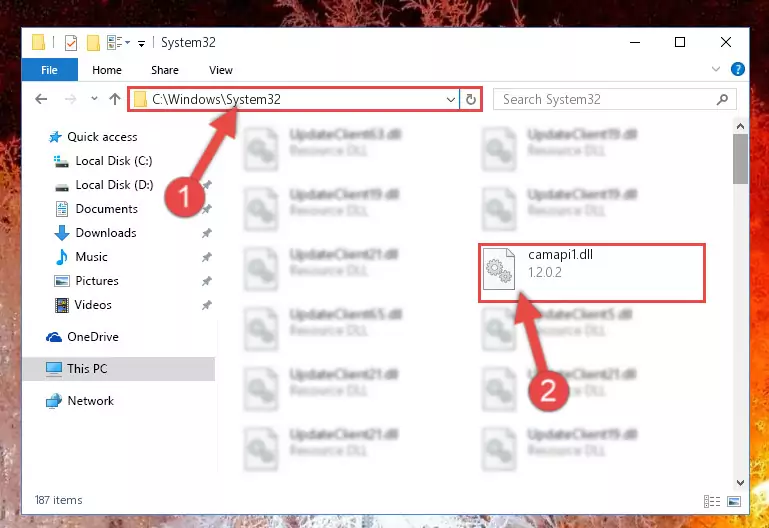769x528 pixels.
Task: Select Quick access in navigation pane
Action: 102,137
